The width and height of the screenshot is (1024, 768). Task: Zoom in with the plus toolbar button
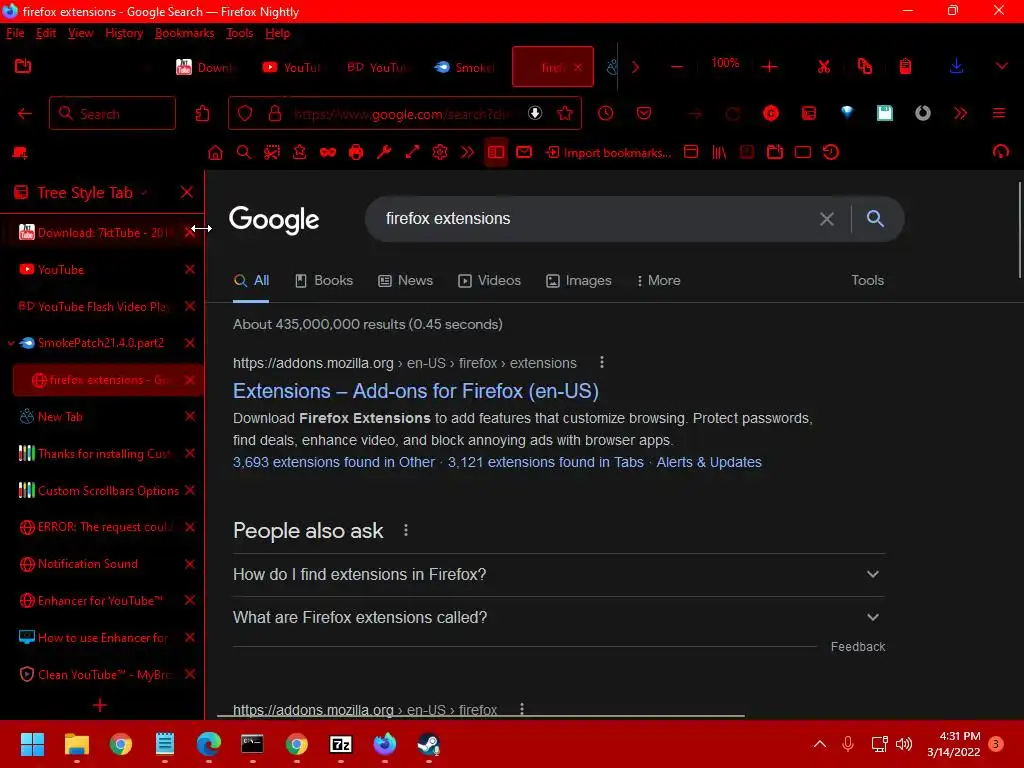769,67
